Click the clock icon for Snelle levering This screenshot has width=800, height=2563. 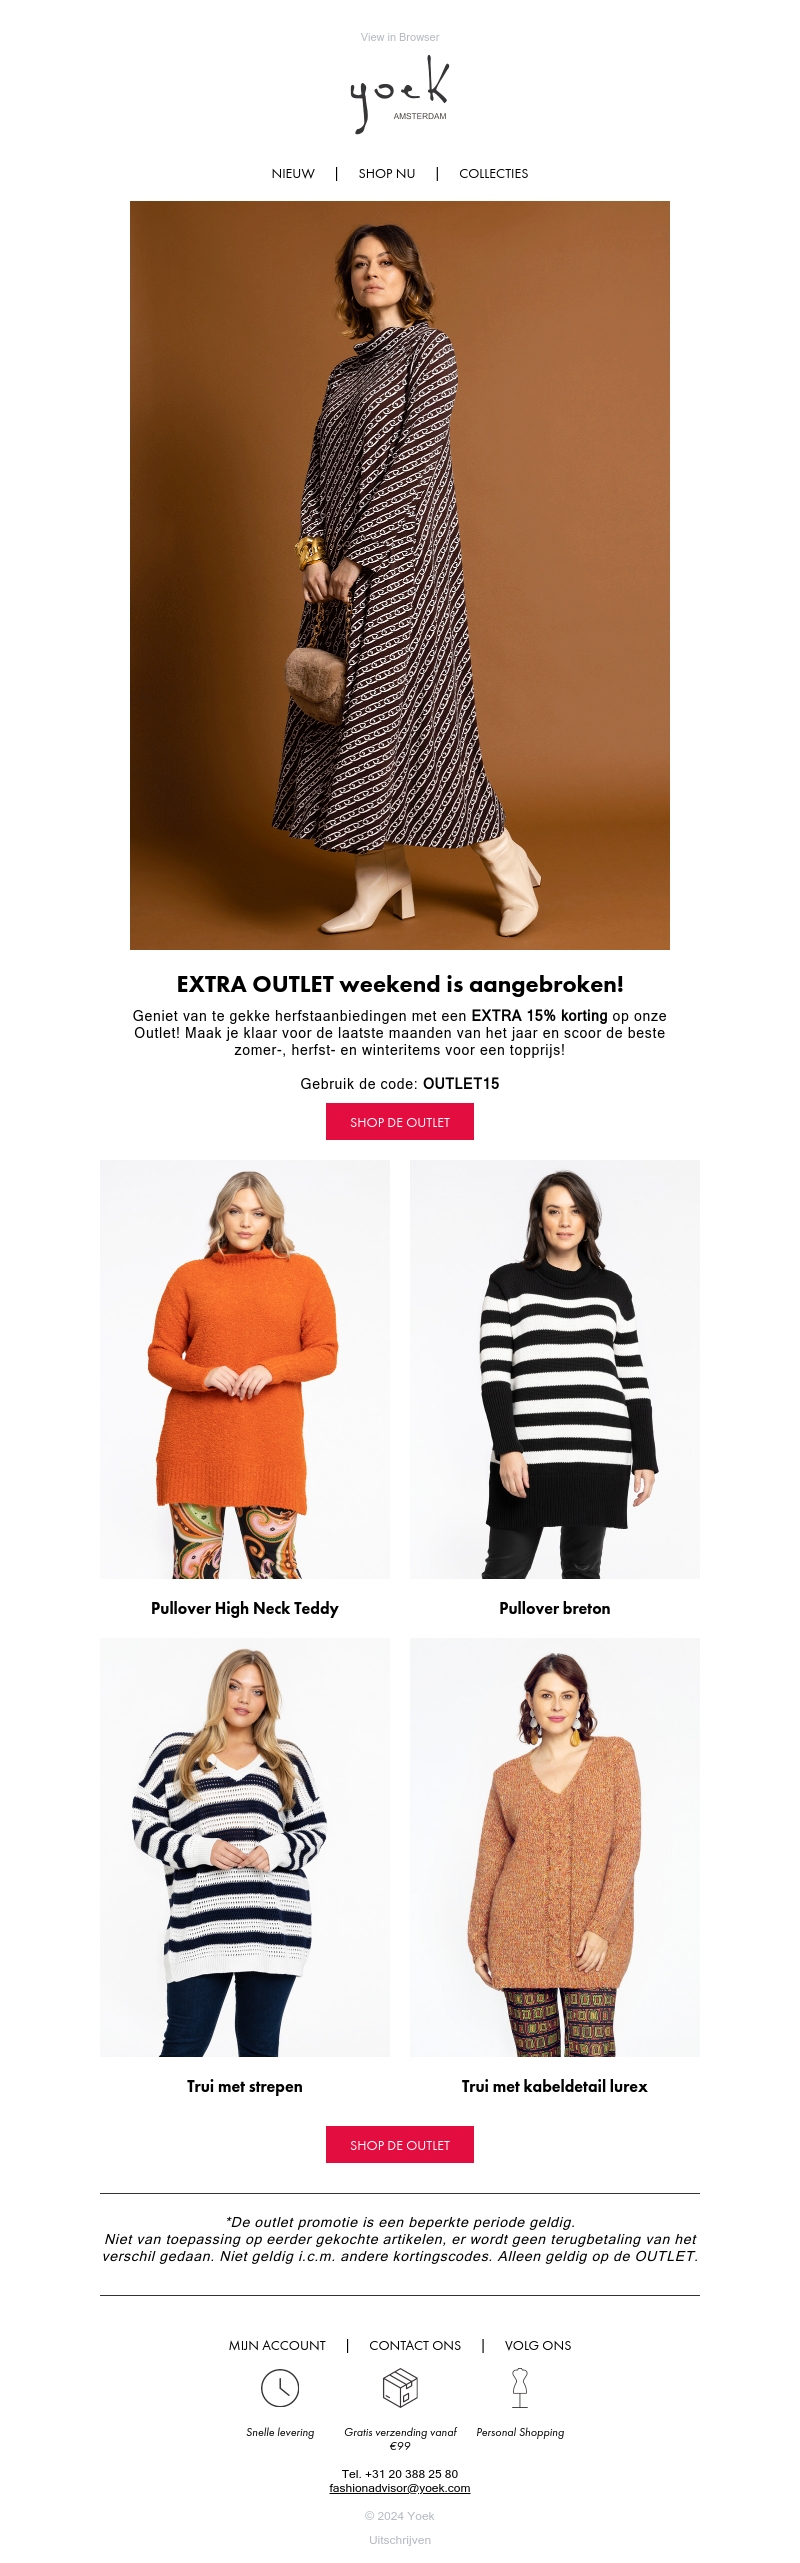tap(280, 2387)
